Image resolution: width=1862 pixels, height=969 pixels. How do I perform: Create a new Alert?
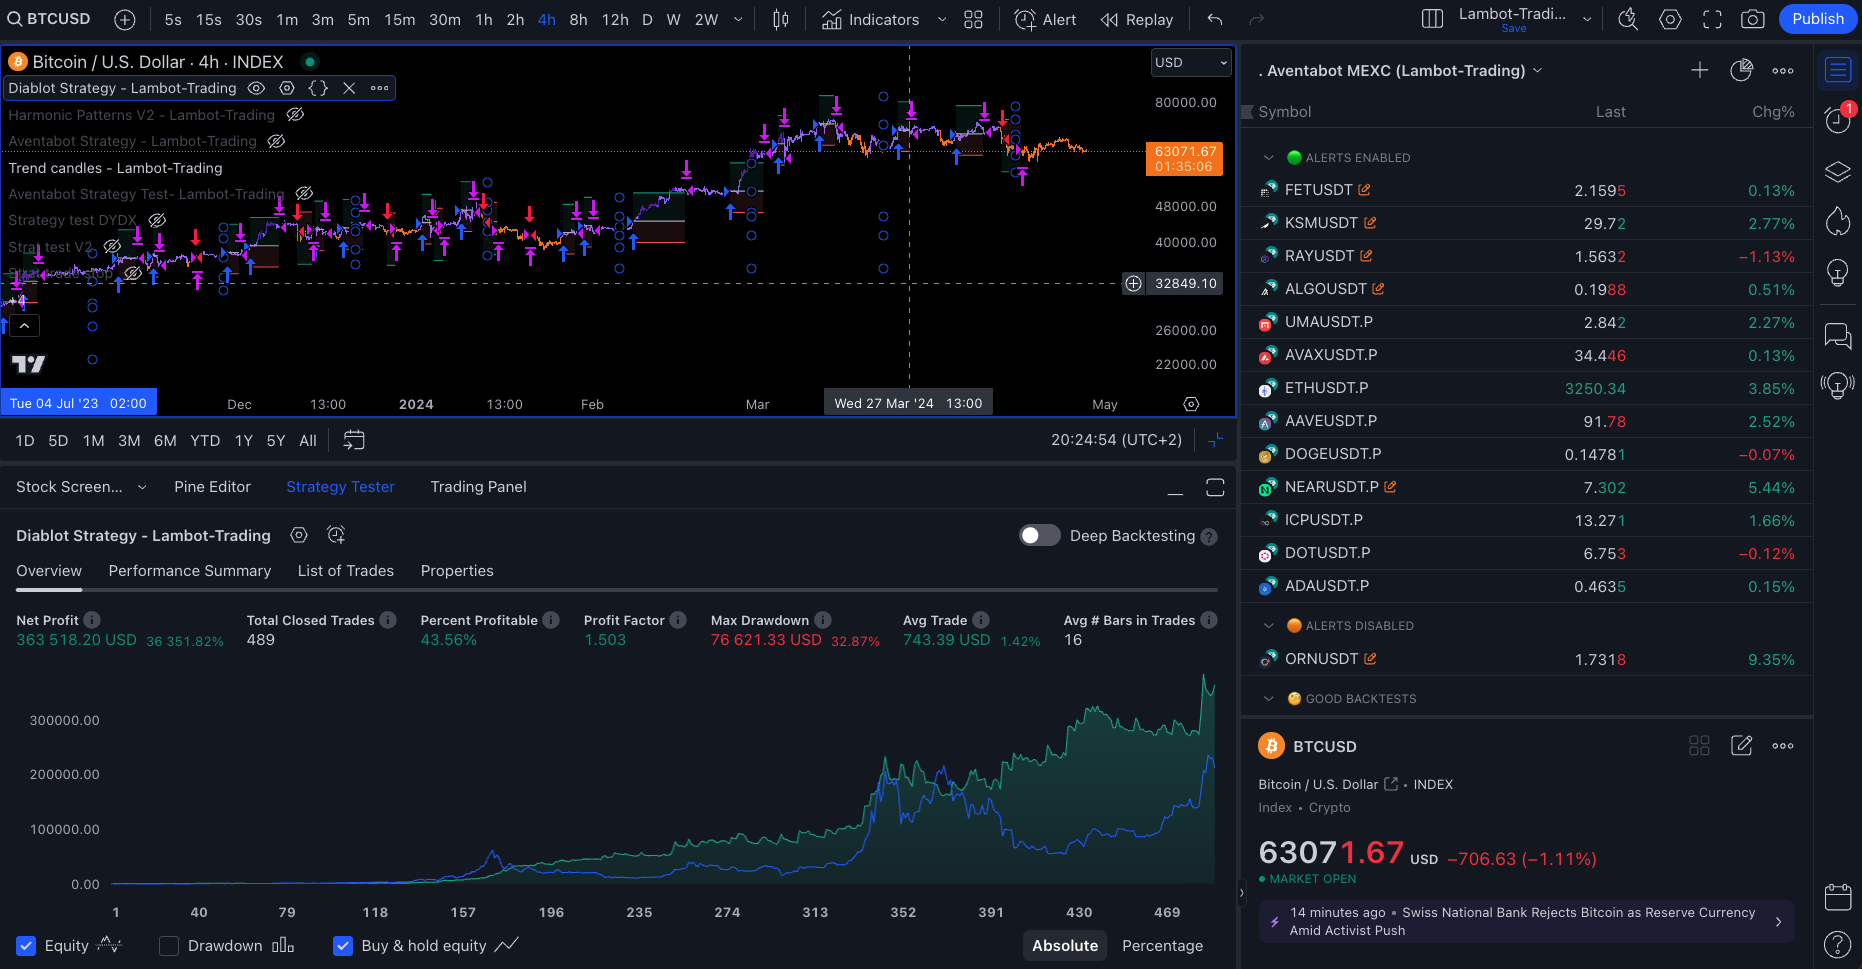pos(1046,20)
